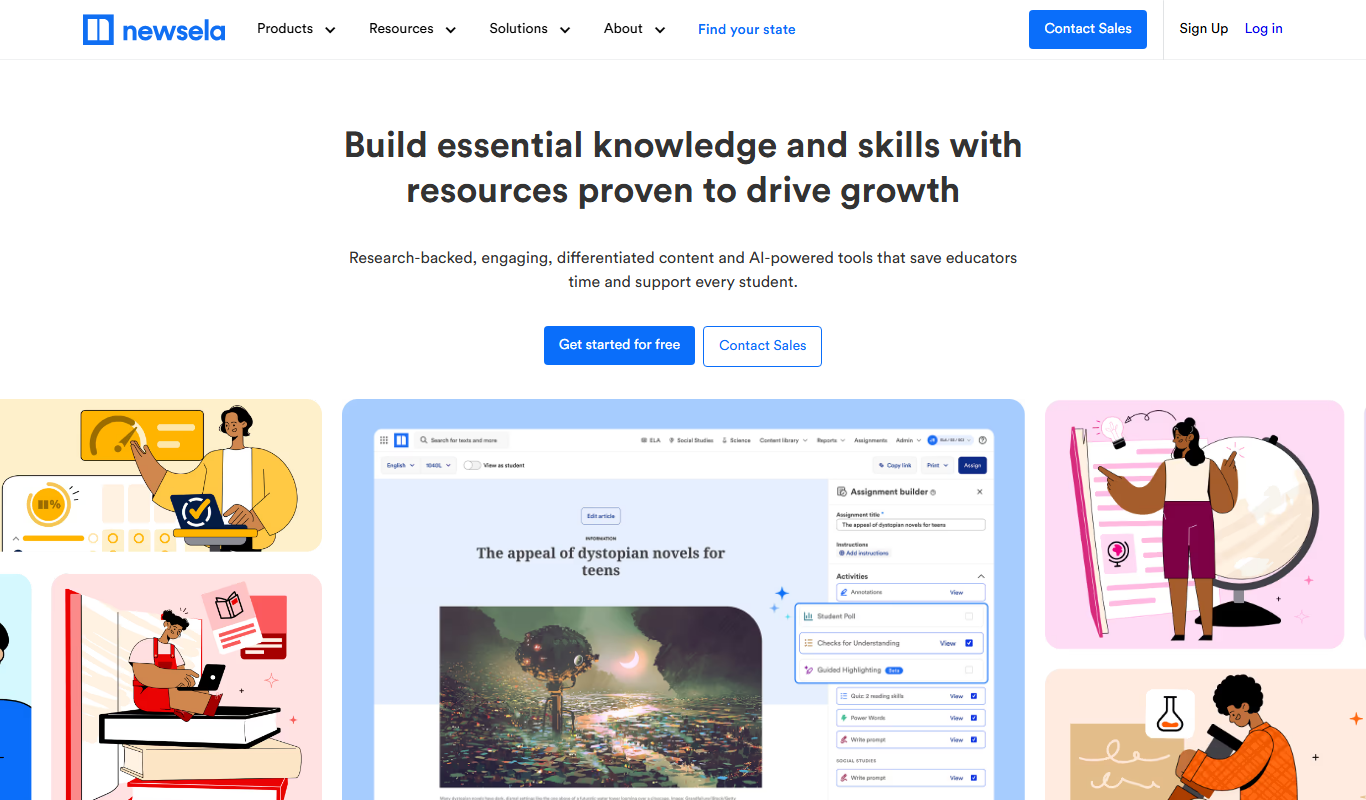The image size is (1366, 800).
Task: Click the user avatar in mockup header
Action: [933, 440]
